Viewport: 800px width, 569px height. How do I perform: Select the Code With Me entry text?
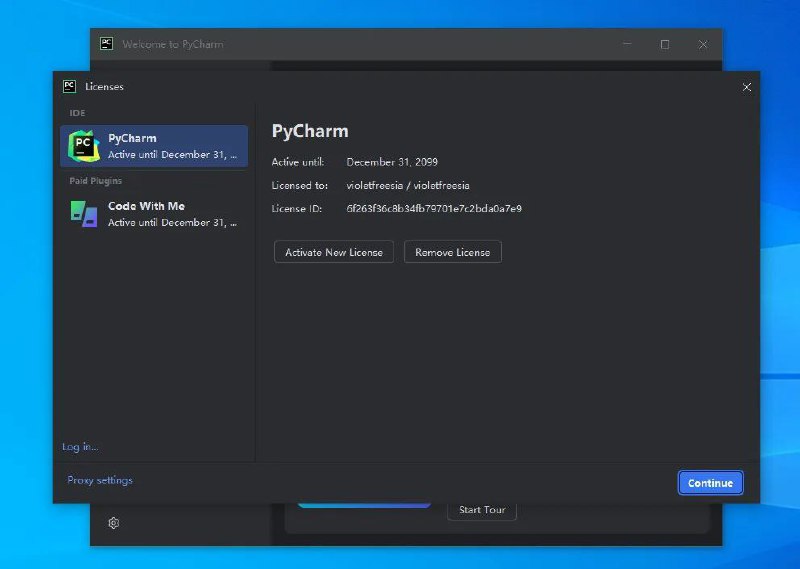(172, 213)
